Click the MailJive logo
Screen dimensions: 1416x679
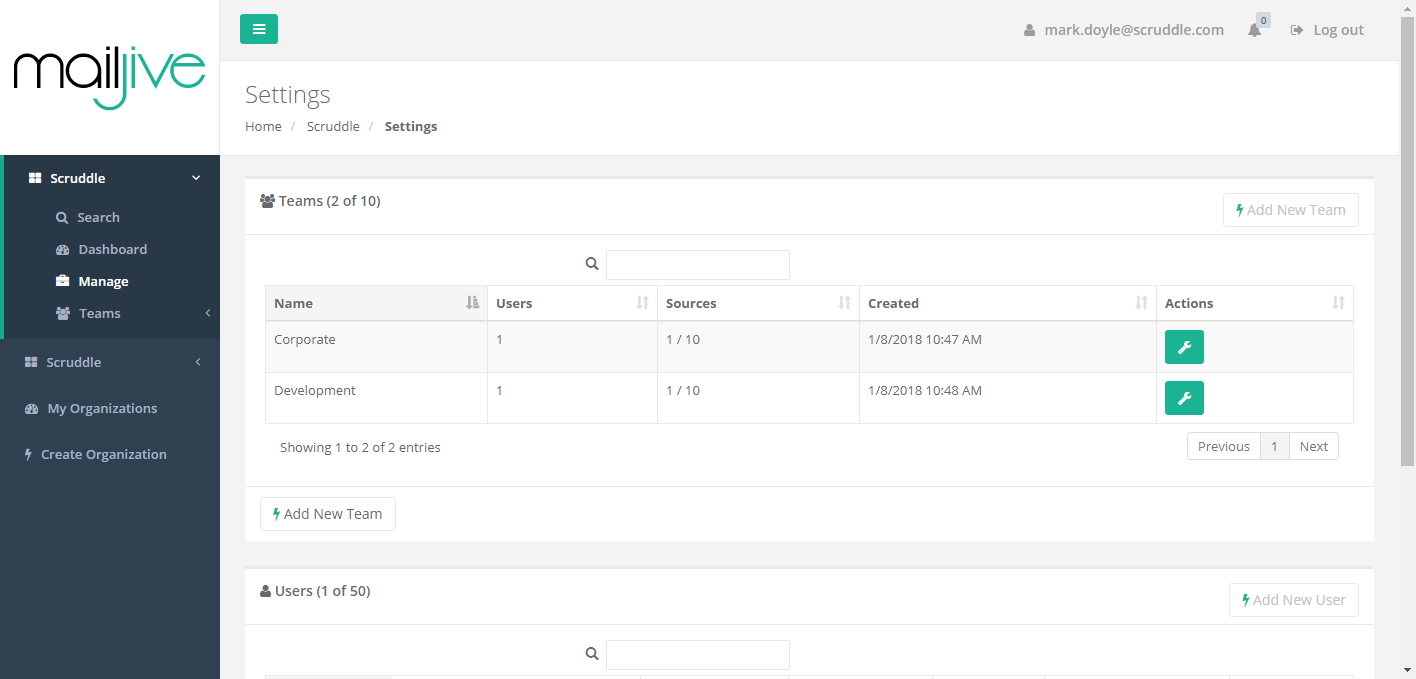coord(109,76)
